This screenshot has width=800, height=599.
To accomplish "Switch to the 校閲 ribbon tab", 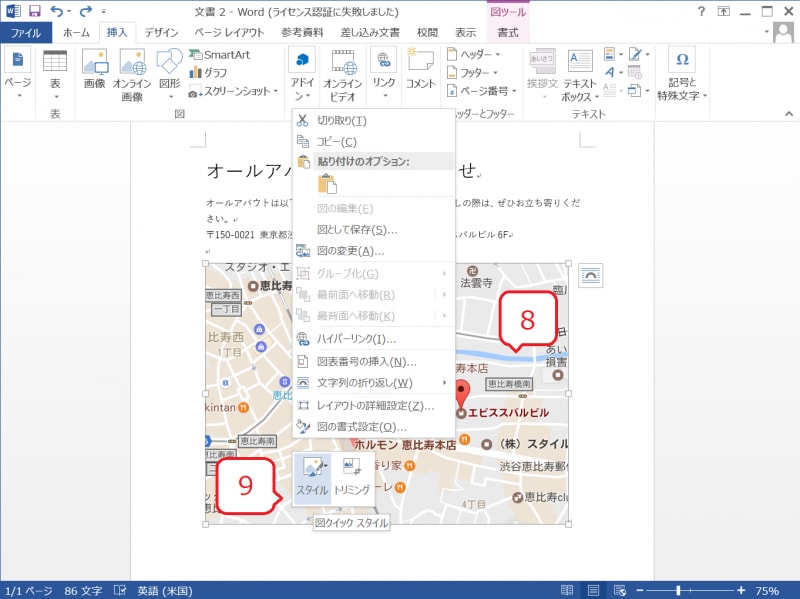I will point(426,31).
